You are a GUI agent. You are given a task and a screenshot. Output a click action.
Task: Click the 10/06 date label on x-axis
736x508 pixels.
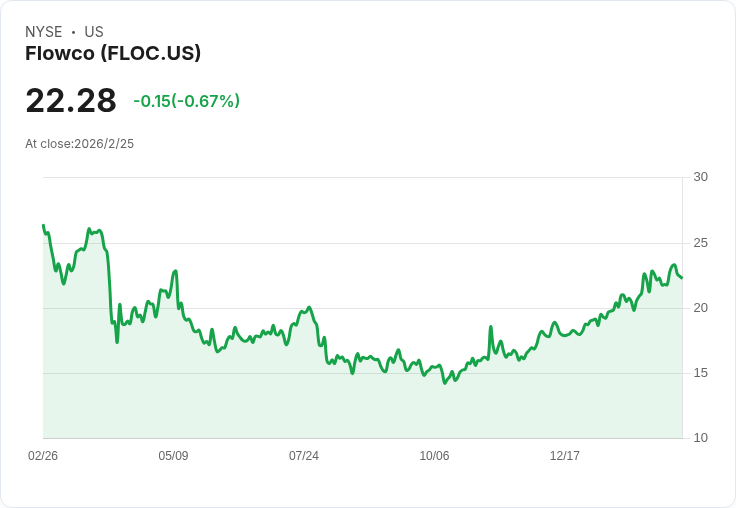coord(434,455)
